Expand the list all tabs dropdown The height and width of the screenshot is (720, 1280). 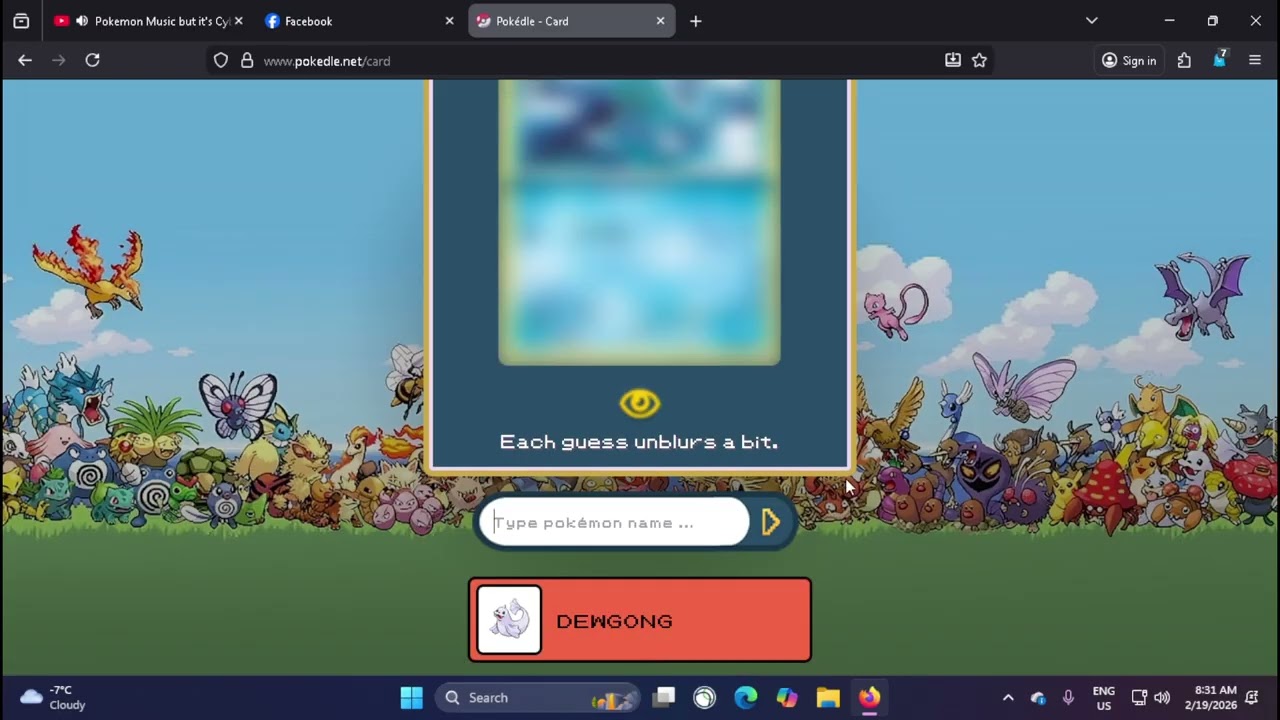click(x=1092, y=21)
